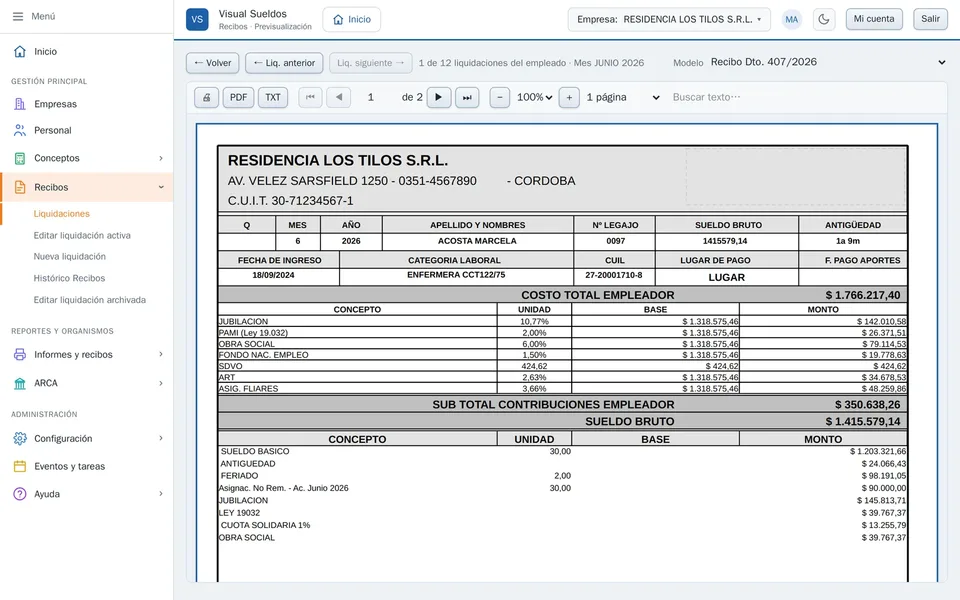Click company name RESIDENCIA LOS TILOS S.R.L. heading
This screenshot has height=600, width=960.
click(x=338, y=160)
